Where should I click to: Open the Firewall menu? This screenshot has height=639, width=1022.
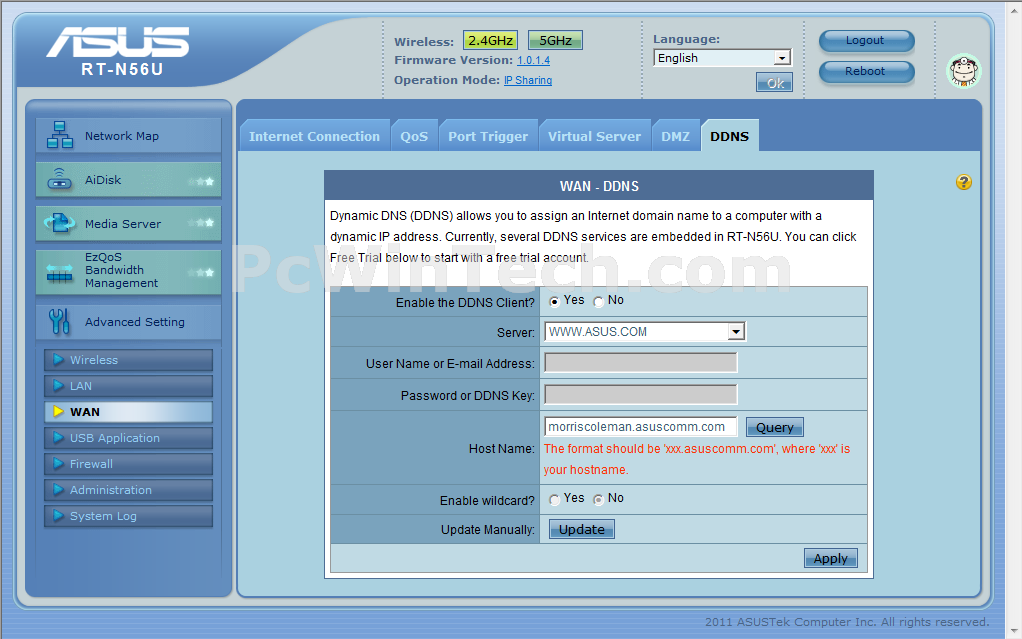pos(128,464)
